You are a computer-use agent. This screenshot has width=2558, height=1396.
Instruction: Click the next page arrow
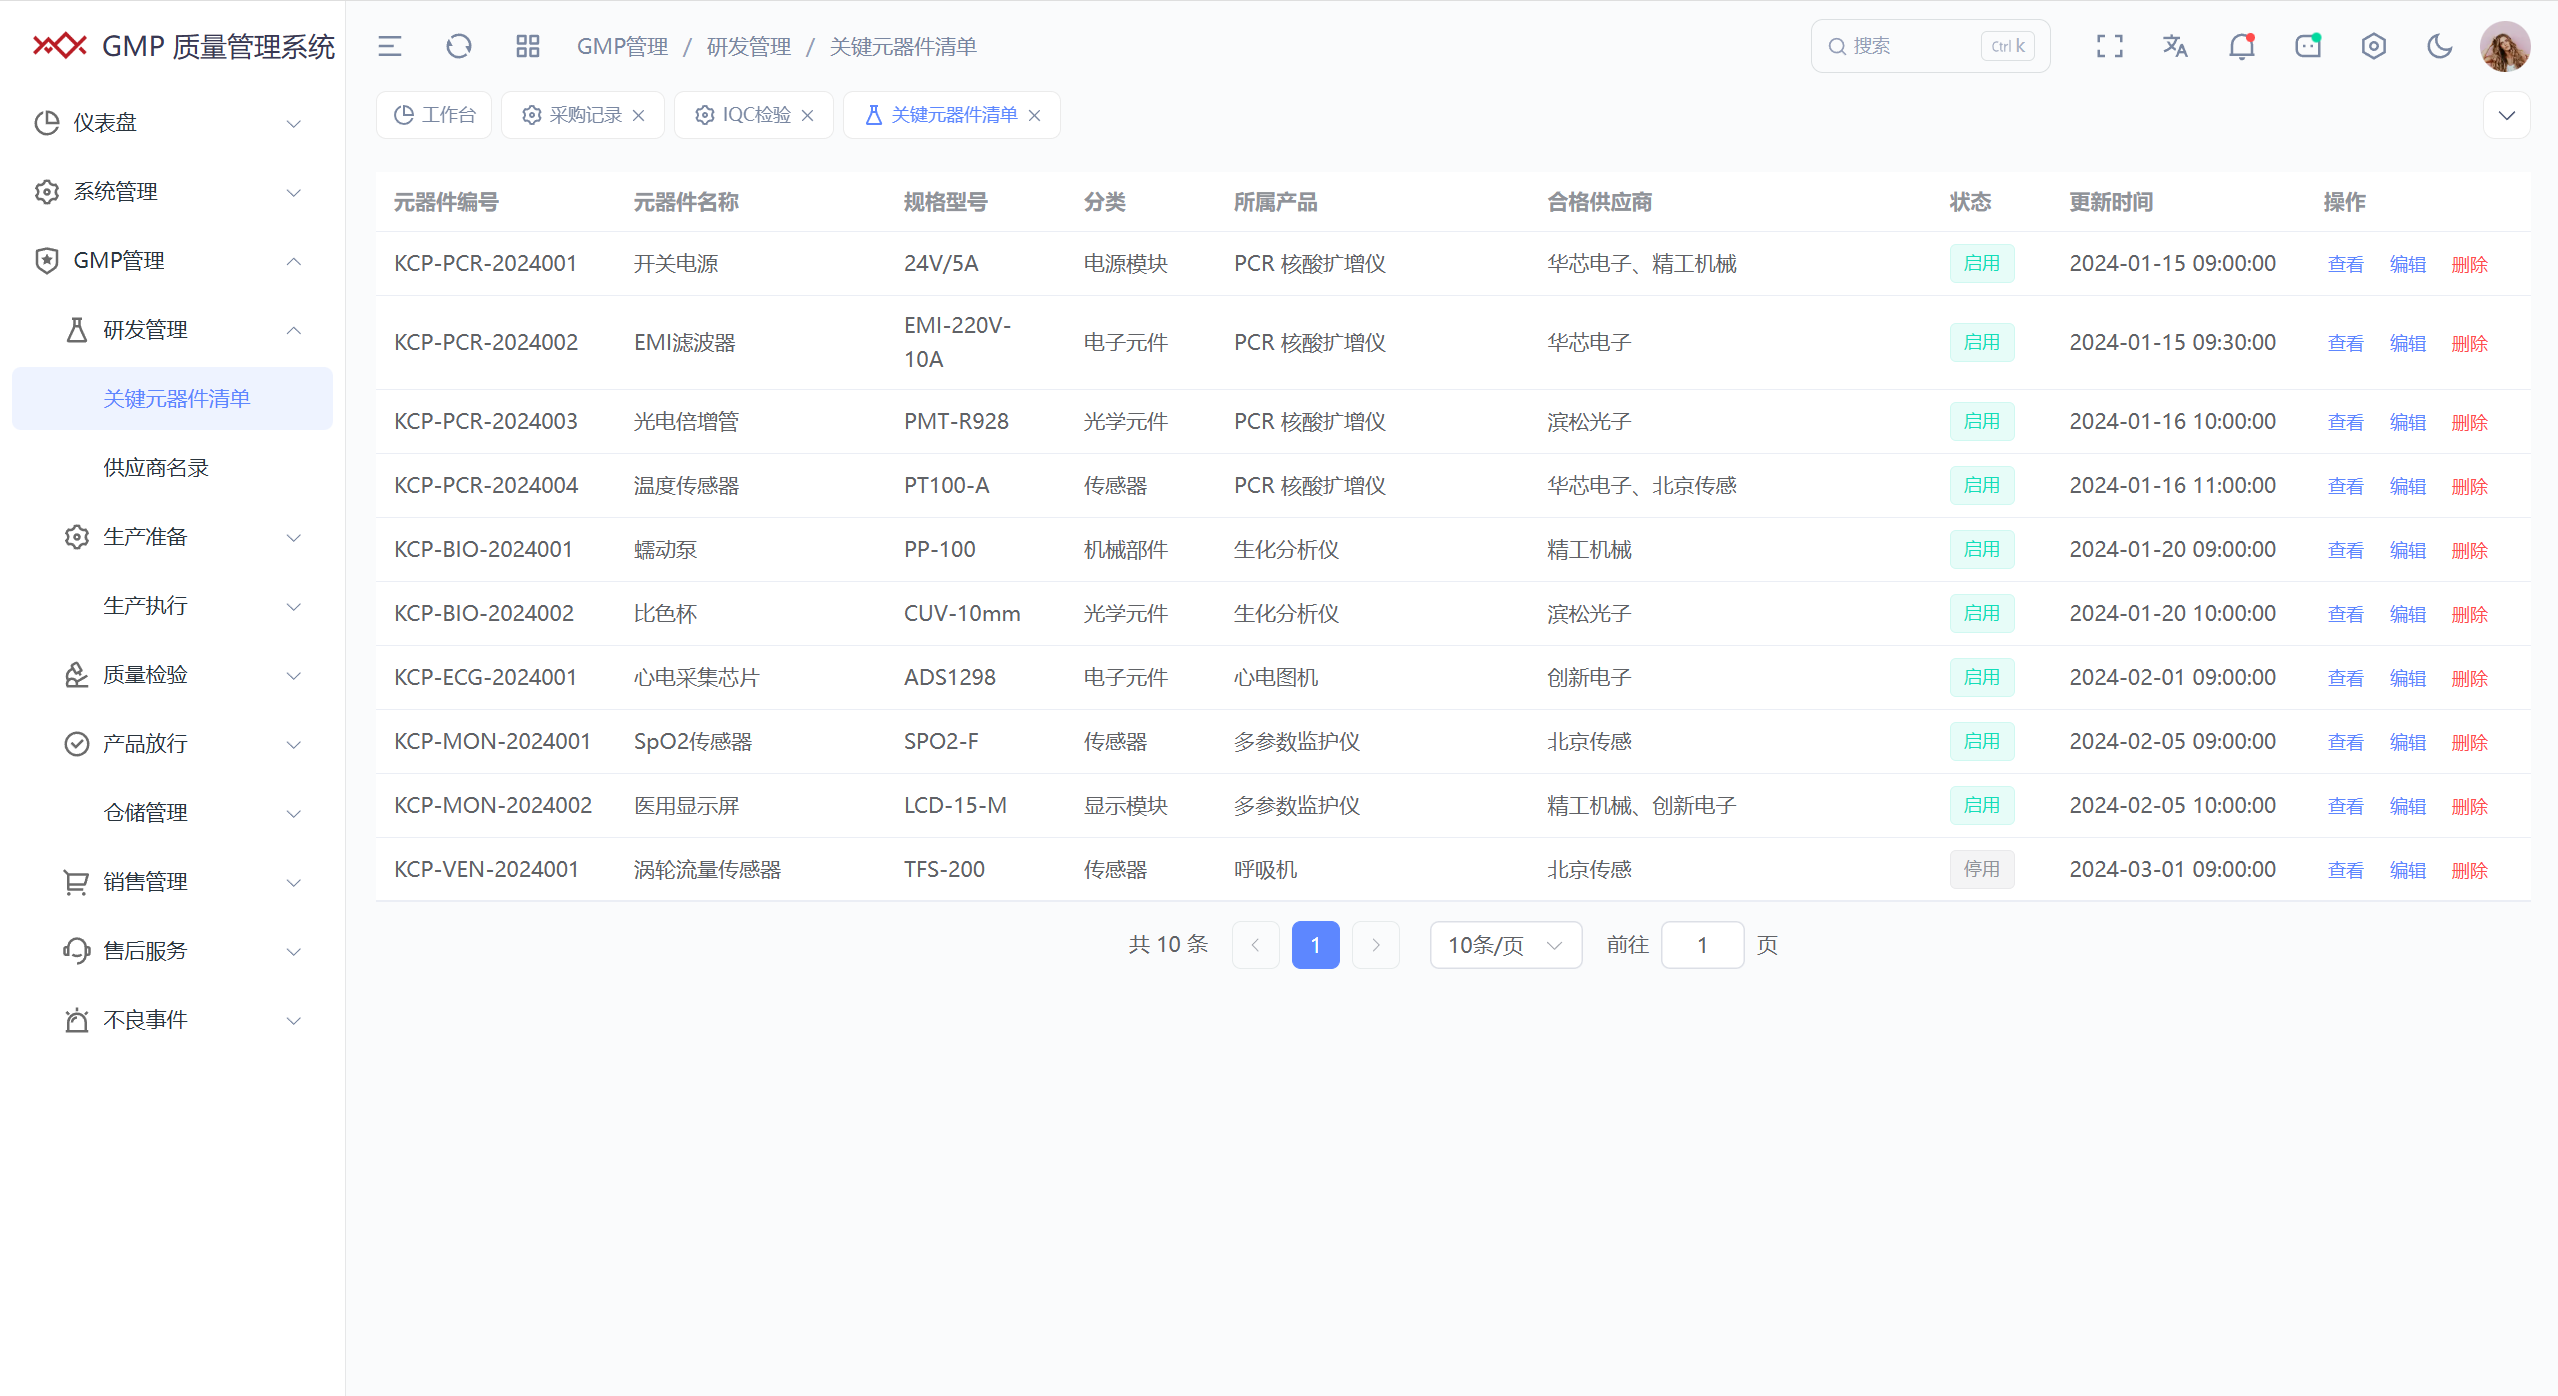pos(1376,945)
